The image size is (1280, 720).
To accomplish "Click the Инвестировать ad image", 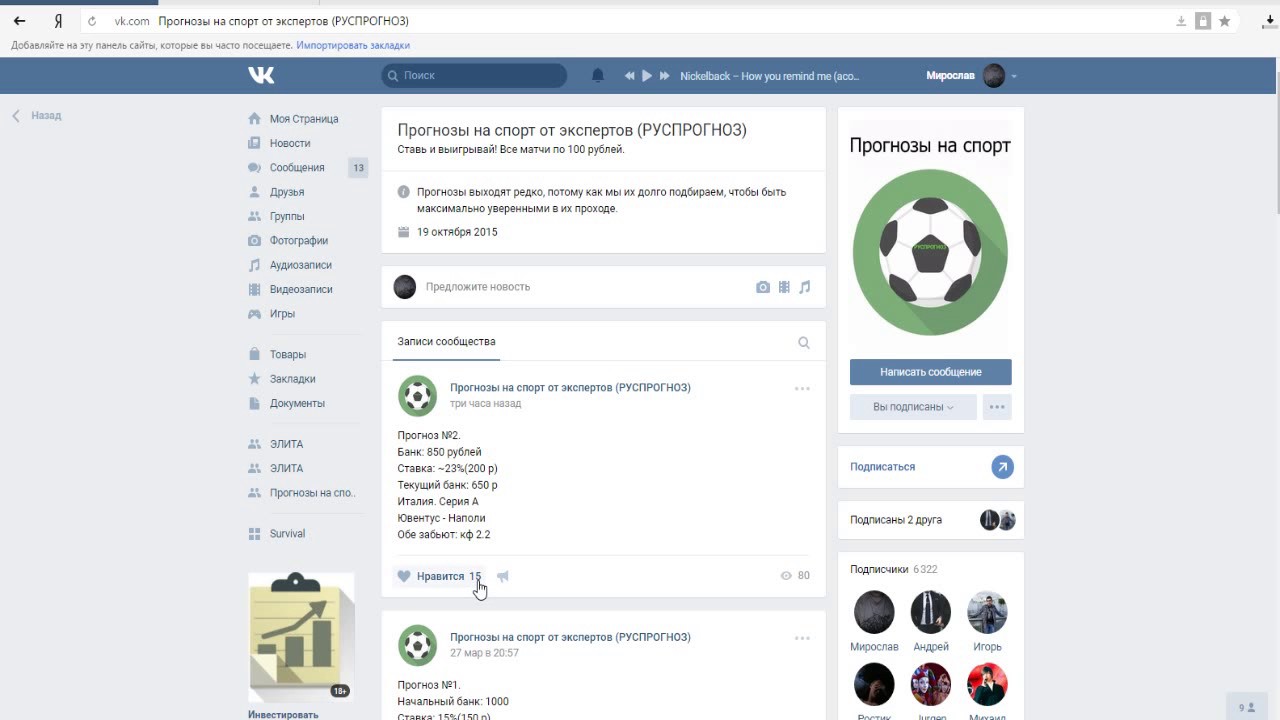I will 301,637.
